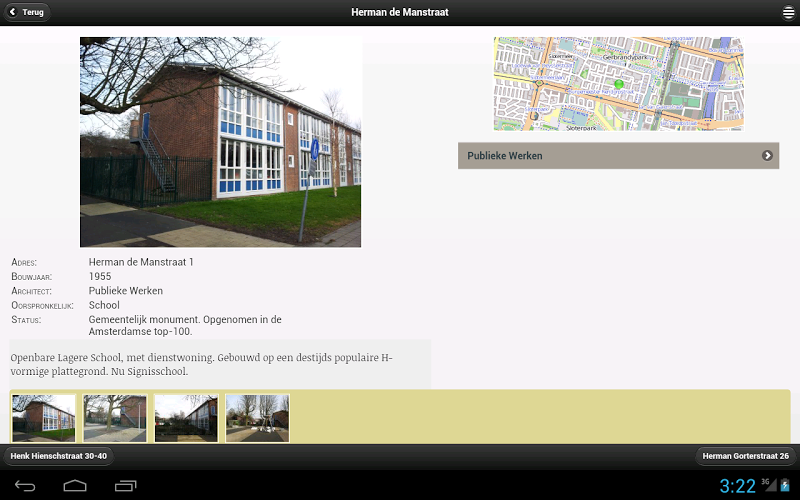This screenshot has height=500, width=800.
Task: Tap the Android back navigation icon
Action: click(x=24, y=486)
